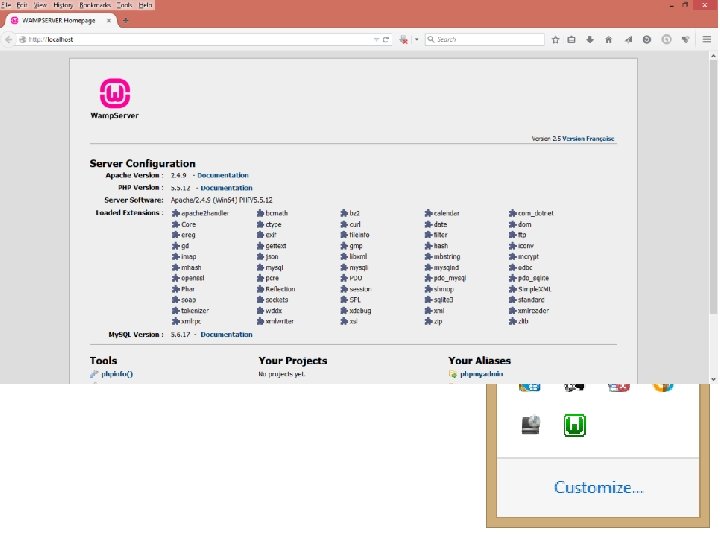Click the pink WampServer logo
Viewport: 720px width, 540px height.
[x=115, y=93]
